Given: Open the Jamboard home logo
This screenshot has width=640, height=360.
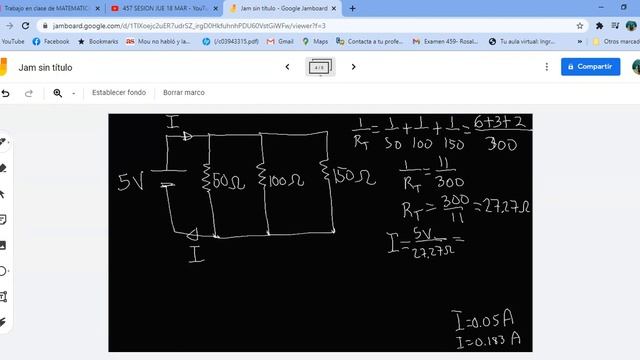Looking at the screenshot, I should [x=3, y=67].
